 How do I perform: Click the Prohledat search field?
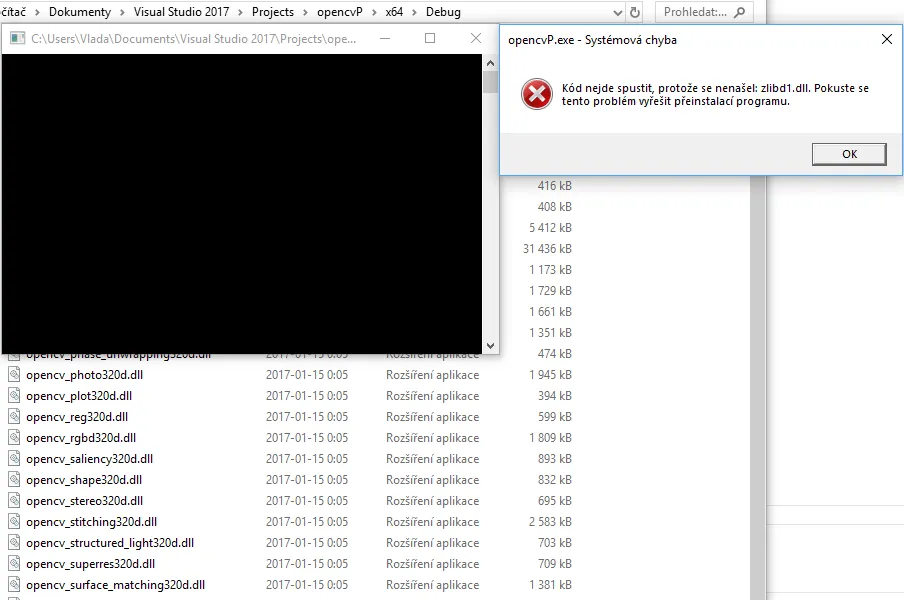click(x=703, y=12)
